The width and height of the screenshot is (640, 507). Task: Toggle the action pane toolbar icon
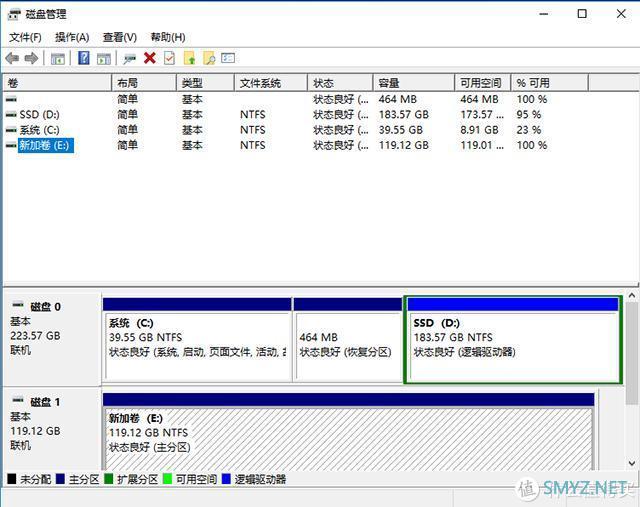tap(104, 59)
